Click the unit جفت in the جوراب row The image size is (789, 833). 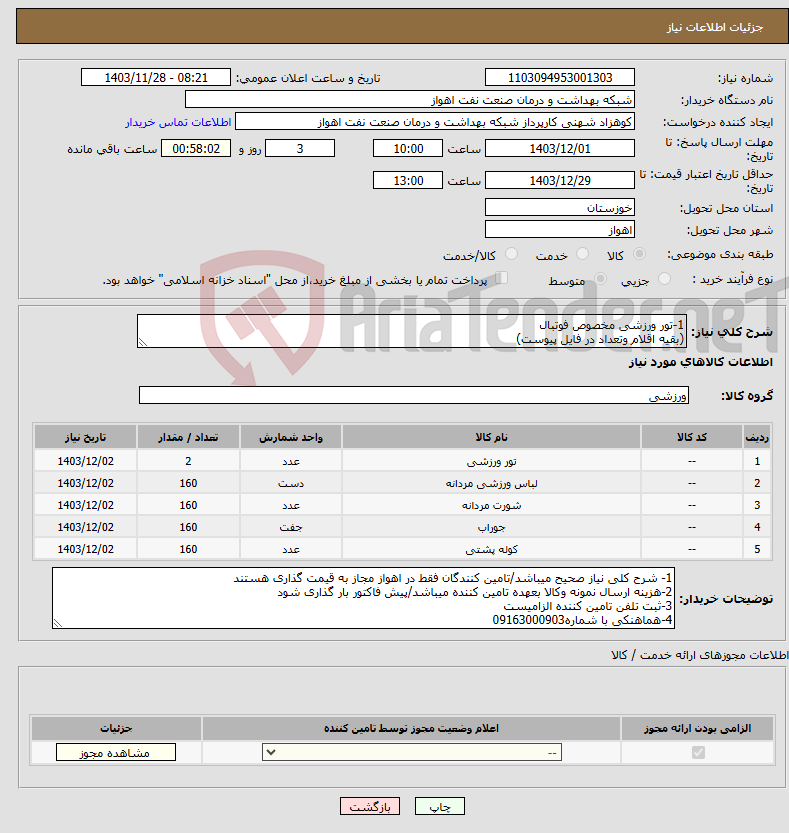[291, 528]
